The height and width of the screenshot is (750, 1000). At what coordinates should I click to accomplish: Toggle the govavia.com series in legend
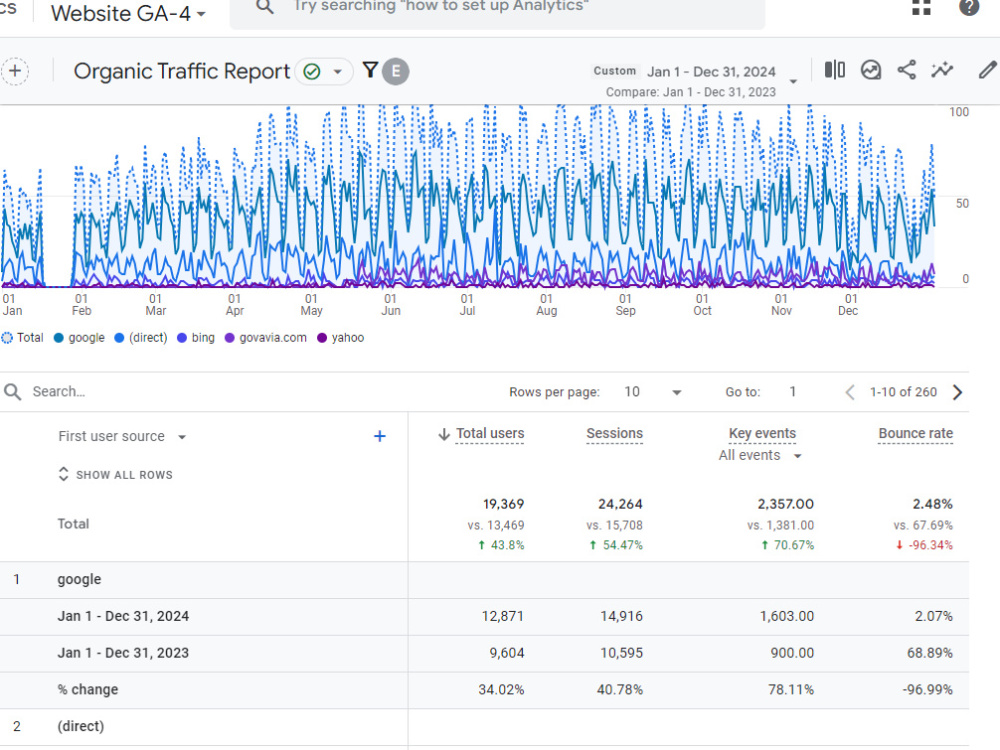pyautogui.click(x=265, y=338)
